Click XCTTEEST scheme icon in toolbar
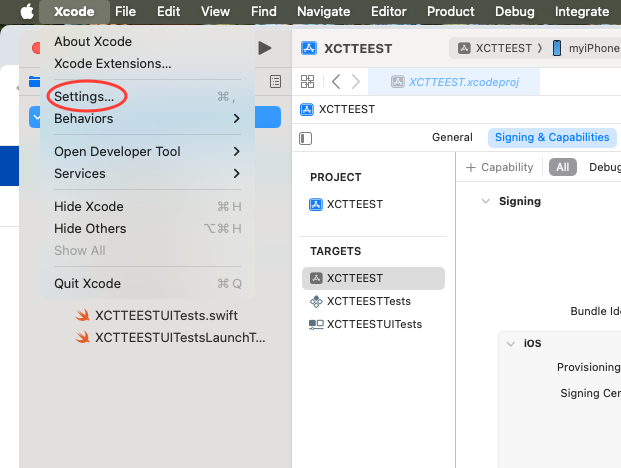The height and width of the screenshot is (468, 621). point(464,48)
